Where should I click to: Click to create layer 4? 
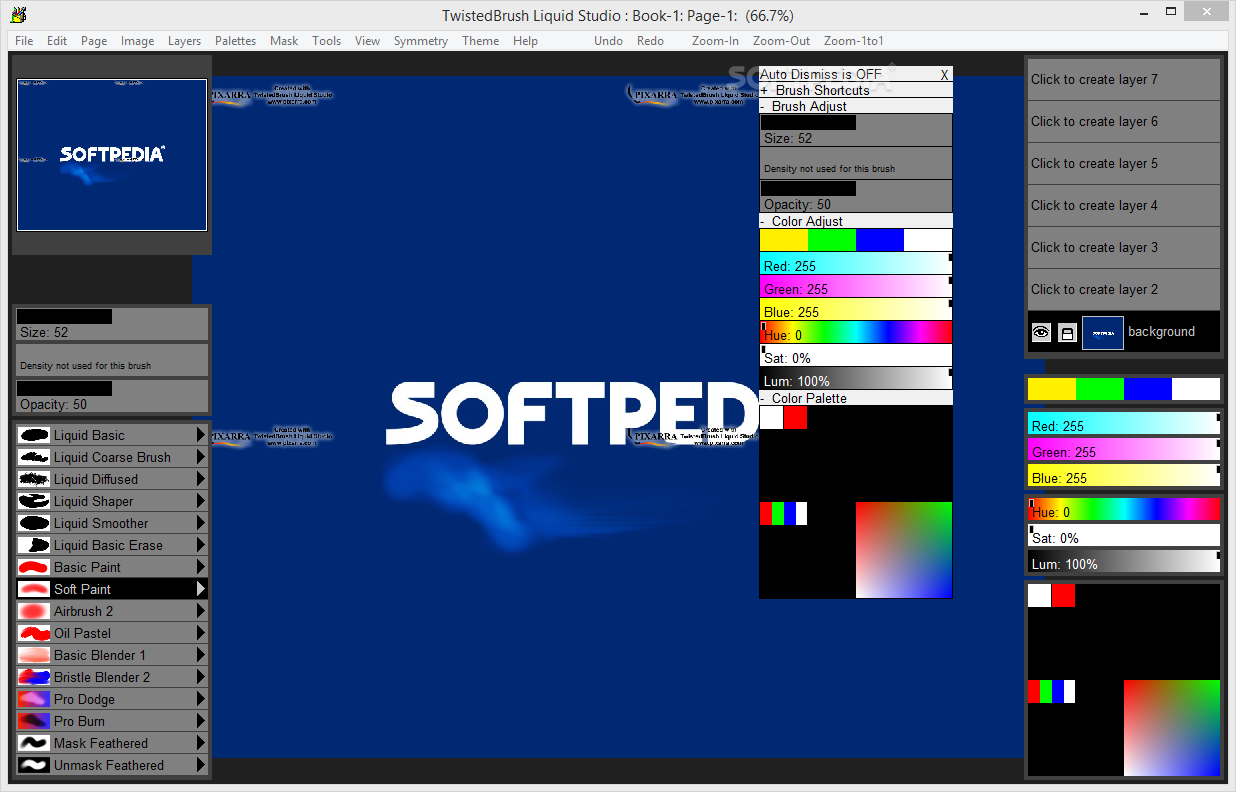(x=1123, y=205)
